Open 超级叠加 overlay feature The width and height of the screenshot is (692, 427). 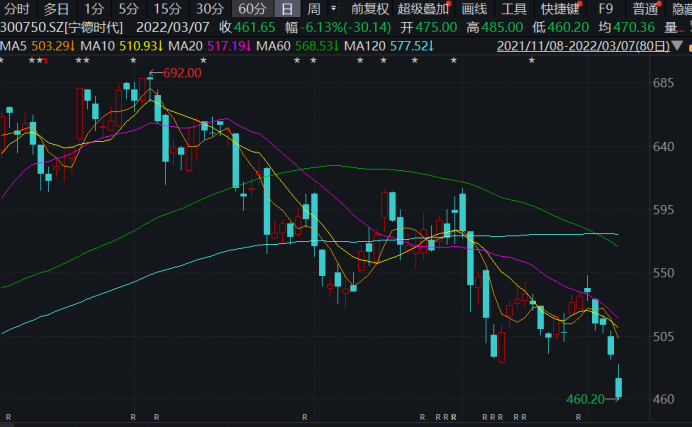[x=423, y=8]
